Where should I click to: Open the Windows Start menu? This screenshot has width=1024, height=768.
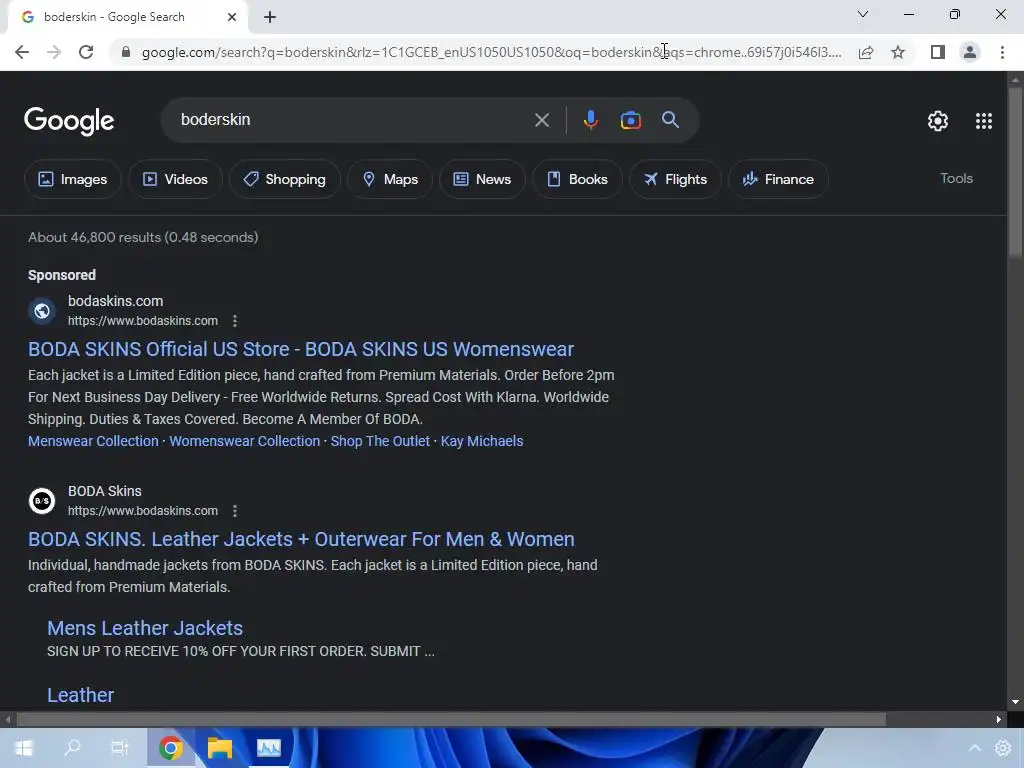point(23,748)
